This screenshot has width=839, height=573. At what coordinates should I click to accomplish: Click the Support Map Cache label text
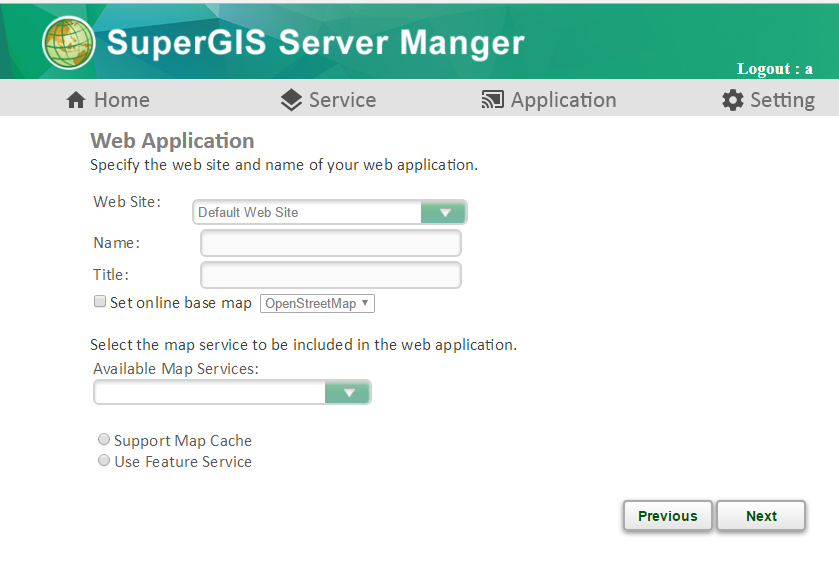click(183, 440)
